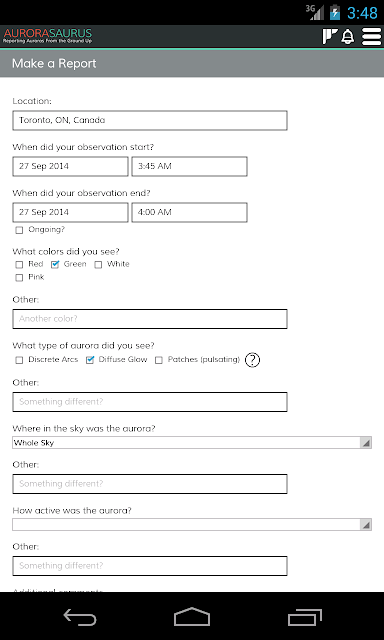Tap the notification bell icon
Image resolution: width=384 pixels, height=640 pixels.
pyautogui.click(x=348, y=37)
